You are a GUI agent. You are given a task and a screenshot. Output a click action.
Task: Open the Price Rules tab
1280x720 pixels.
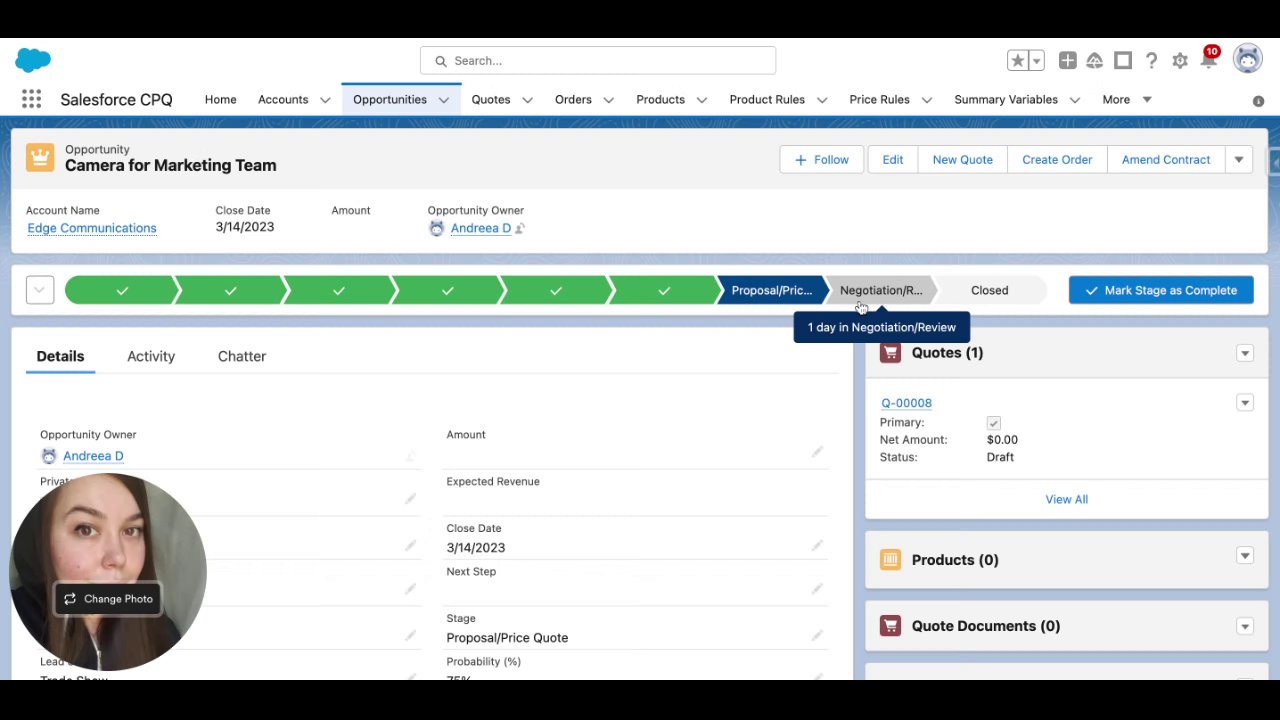pyautogui.click(x=879, y=100)
